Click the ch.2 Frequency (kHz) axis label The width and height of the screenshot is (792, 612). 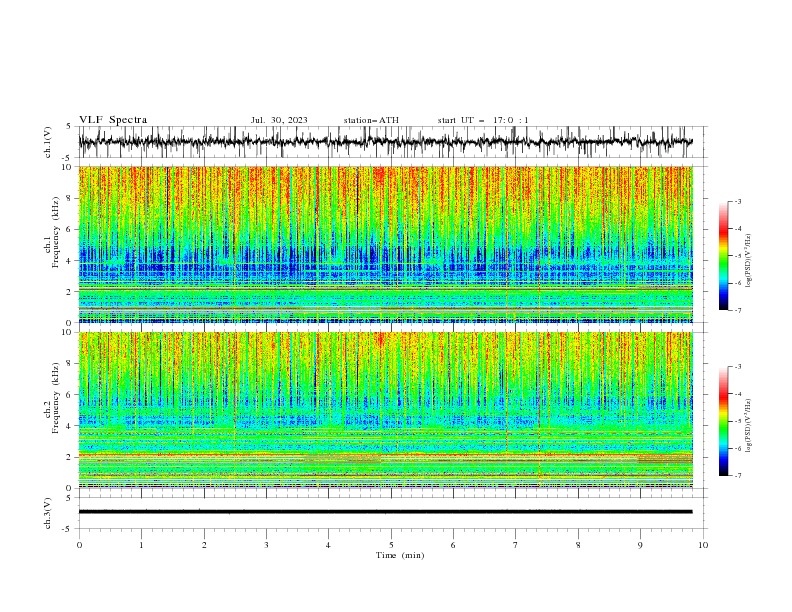click(x=52, y=397)
